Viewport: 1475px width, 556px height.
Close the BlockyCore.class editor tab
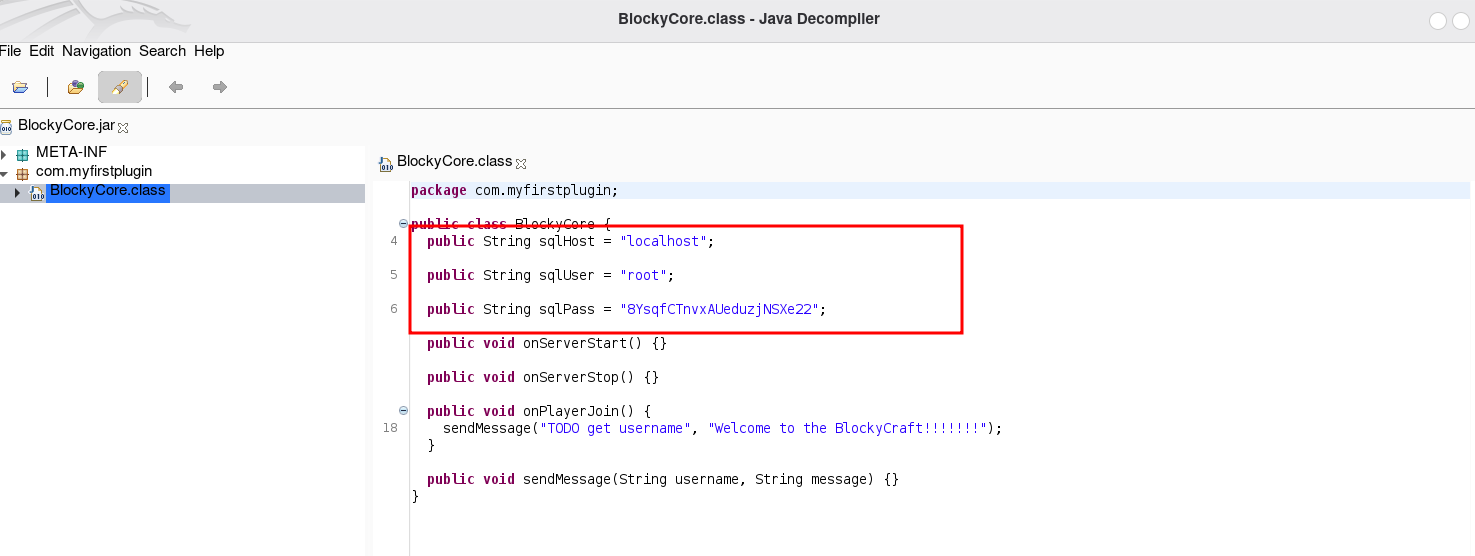tap(521, 163)
